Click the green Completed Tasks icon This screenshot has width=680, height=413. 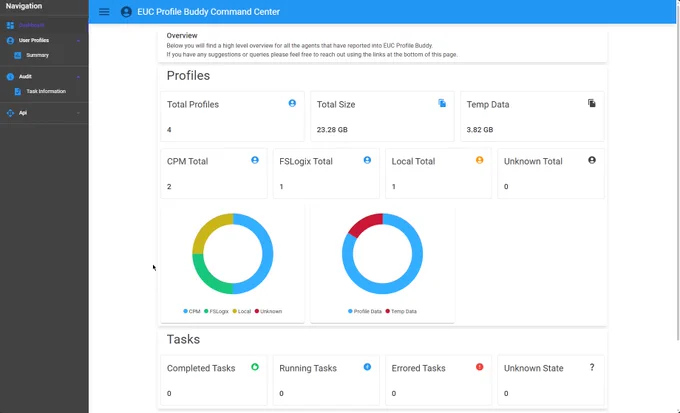(255, 367)
